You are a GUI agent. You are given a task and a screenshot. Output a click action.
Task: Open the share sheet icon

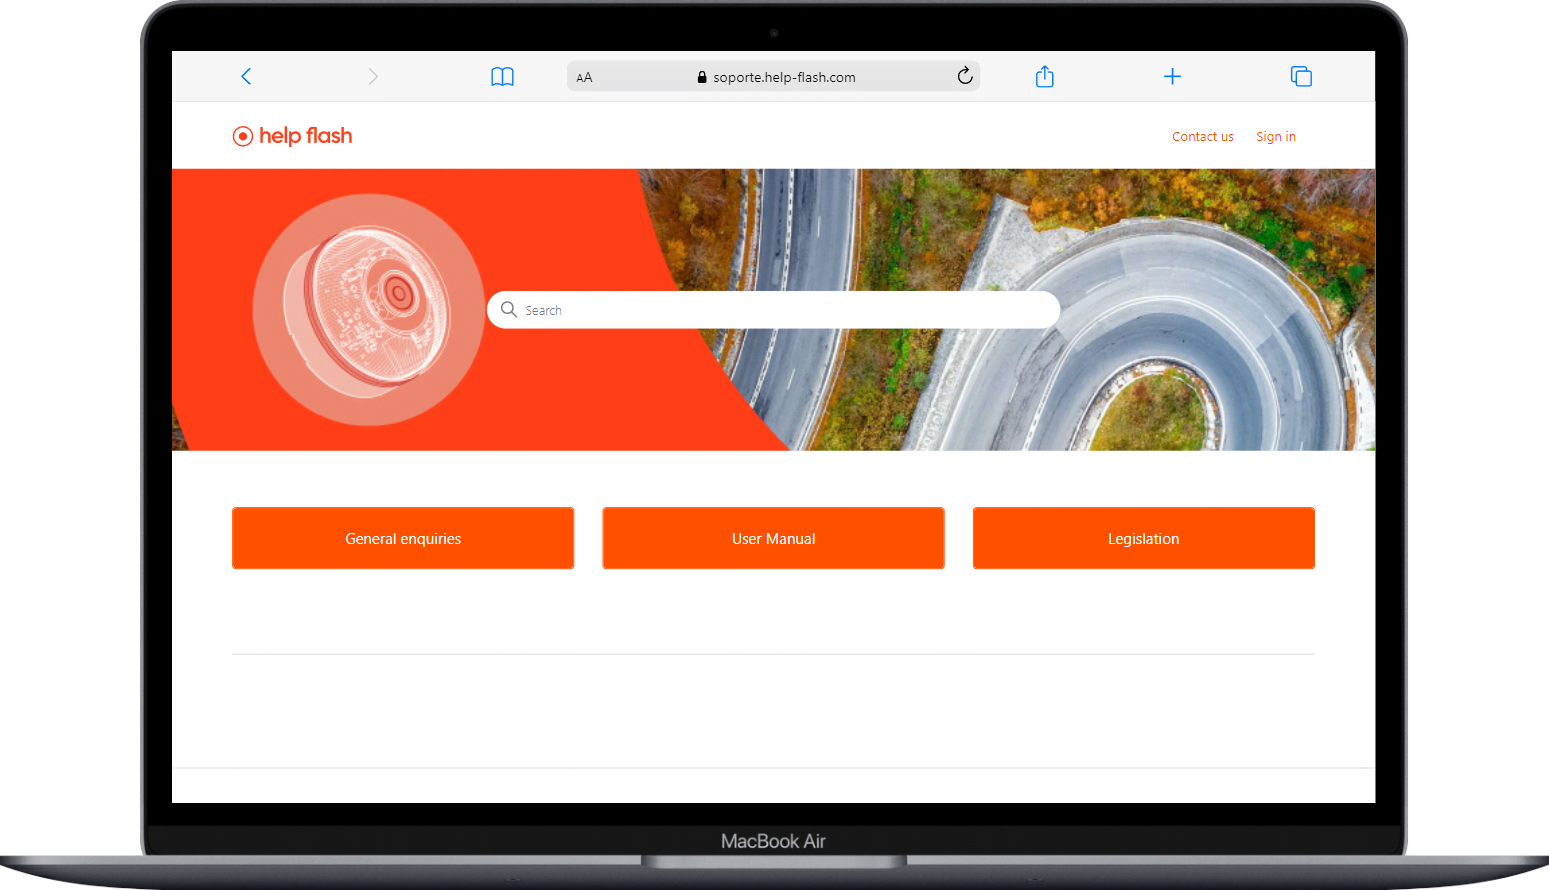1045,76
